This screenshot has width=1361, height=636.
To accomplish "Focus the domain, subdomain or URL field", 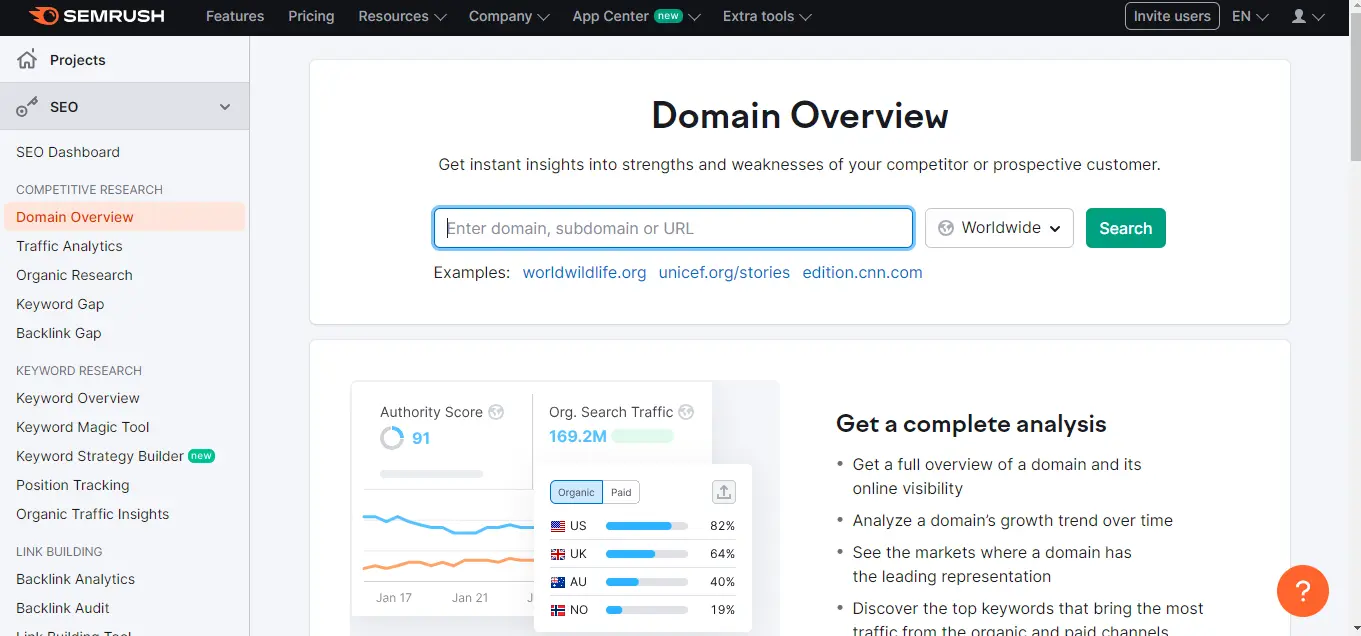I will click(673, 228).
